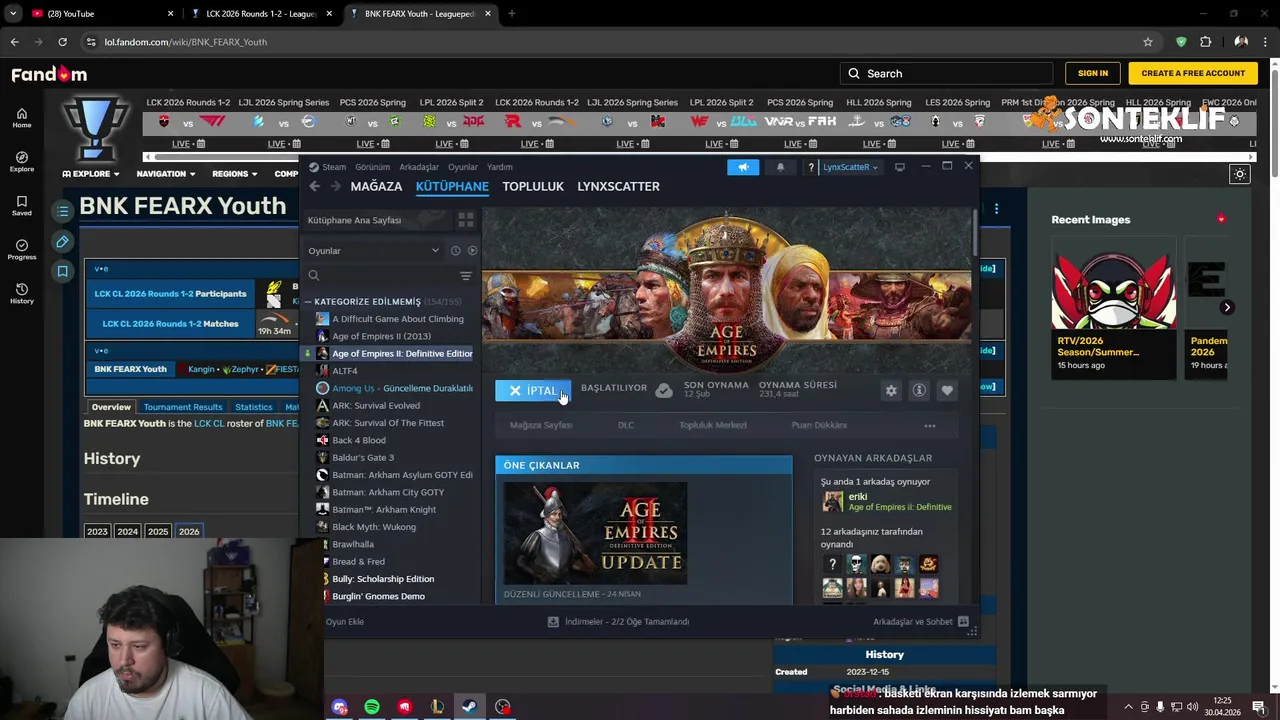Open KÜTÜPHANE tab in Steam

(x=452, y=186)
